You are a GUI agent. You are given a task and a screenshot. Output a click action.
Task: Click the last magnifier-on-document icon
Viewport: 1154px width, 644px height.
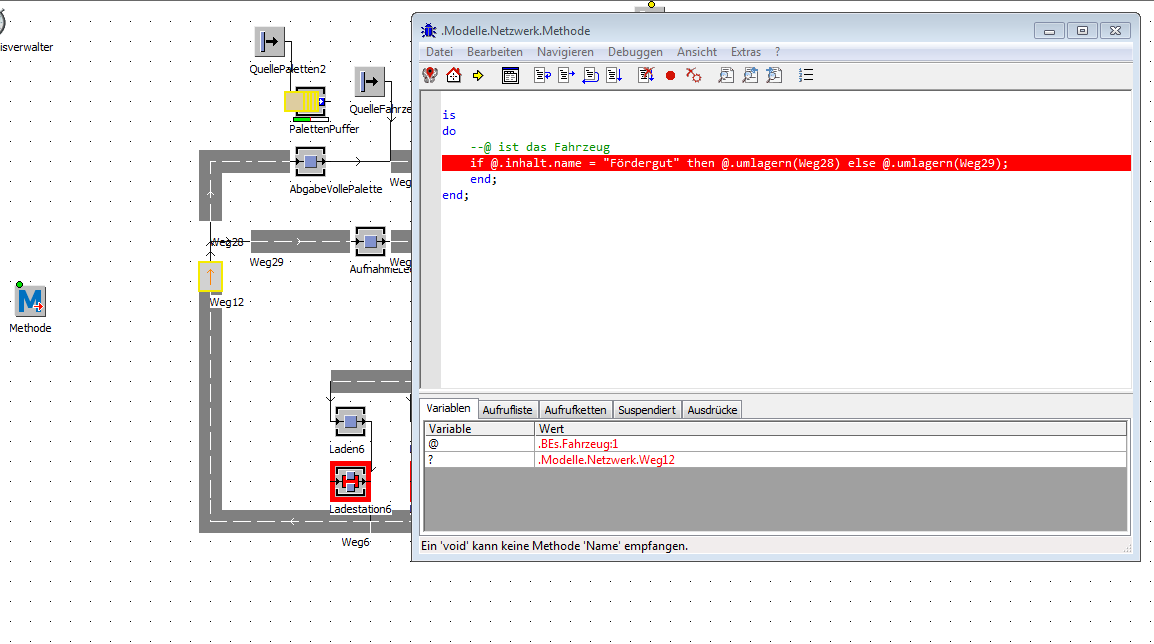pyautogui.click(x=774, y=75)
